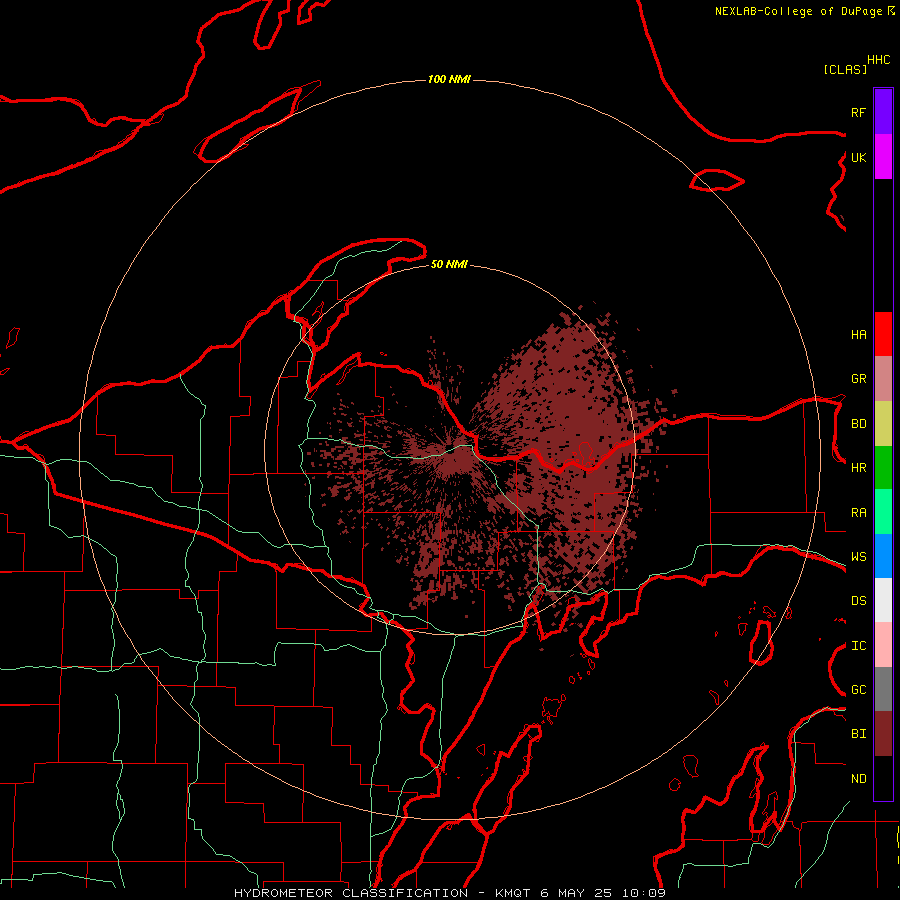Screen dimensions: 900x900
Task: Click the "GR" legend label
Action: pos(858,379)
